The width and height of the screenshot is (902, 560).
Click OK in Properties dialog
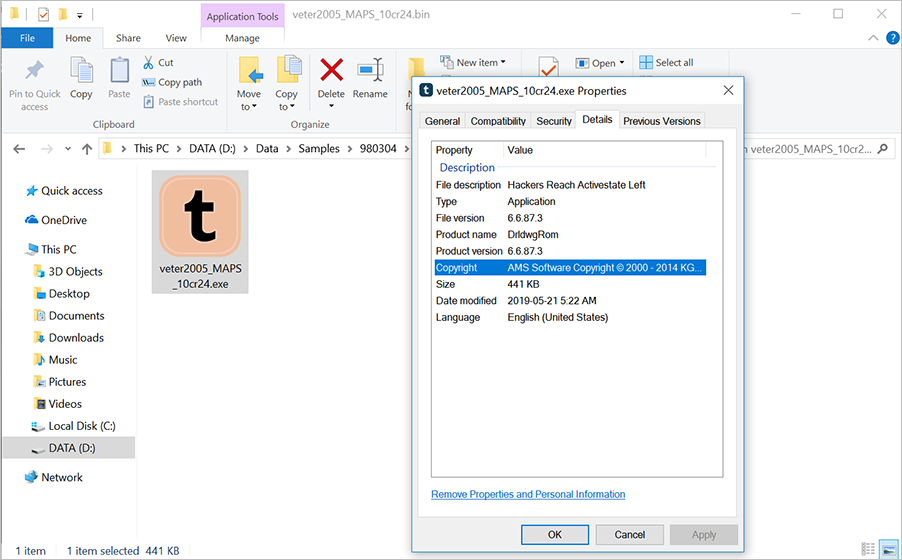coord(555,535)
